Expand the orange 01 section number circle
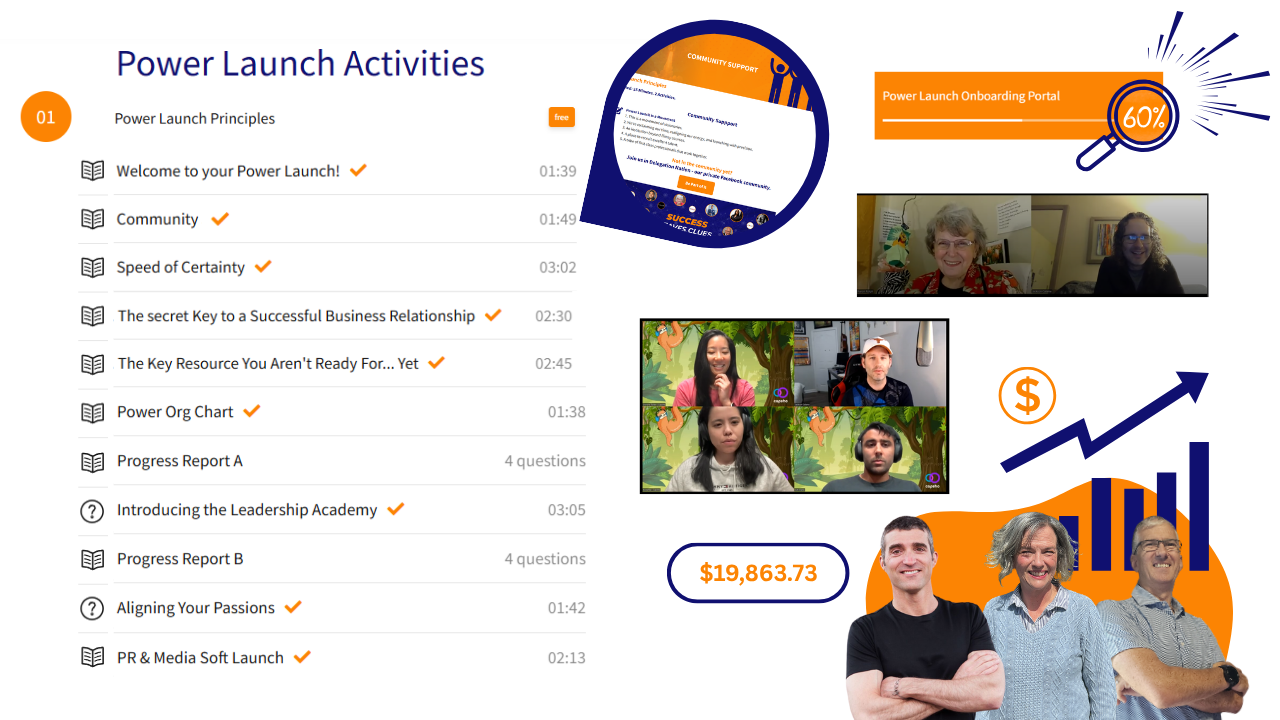Viewport: 1280px width, 720px height. 46,117
